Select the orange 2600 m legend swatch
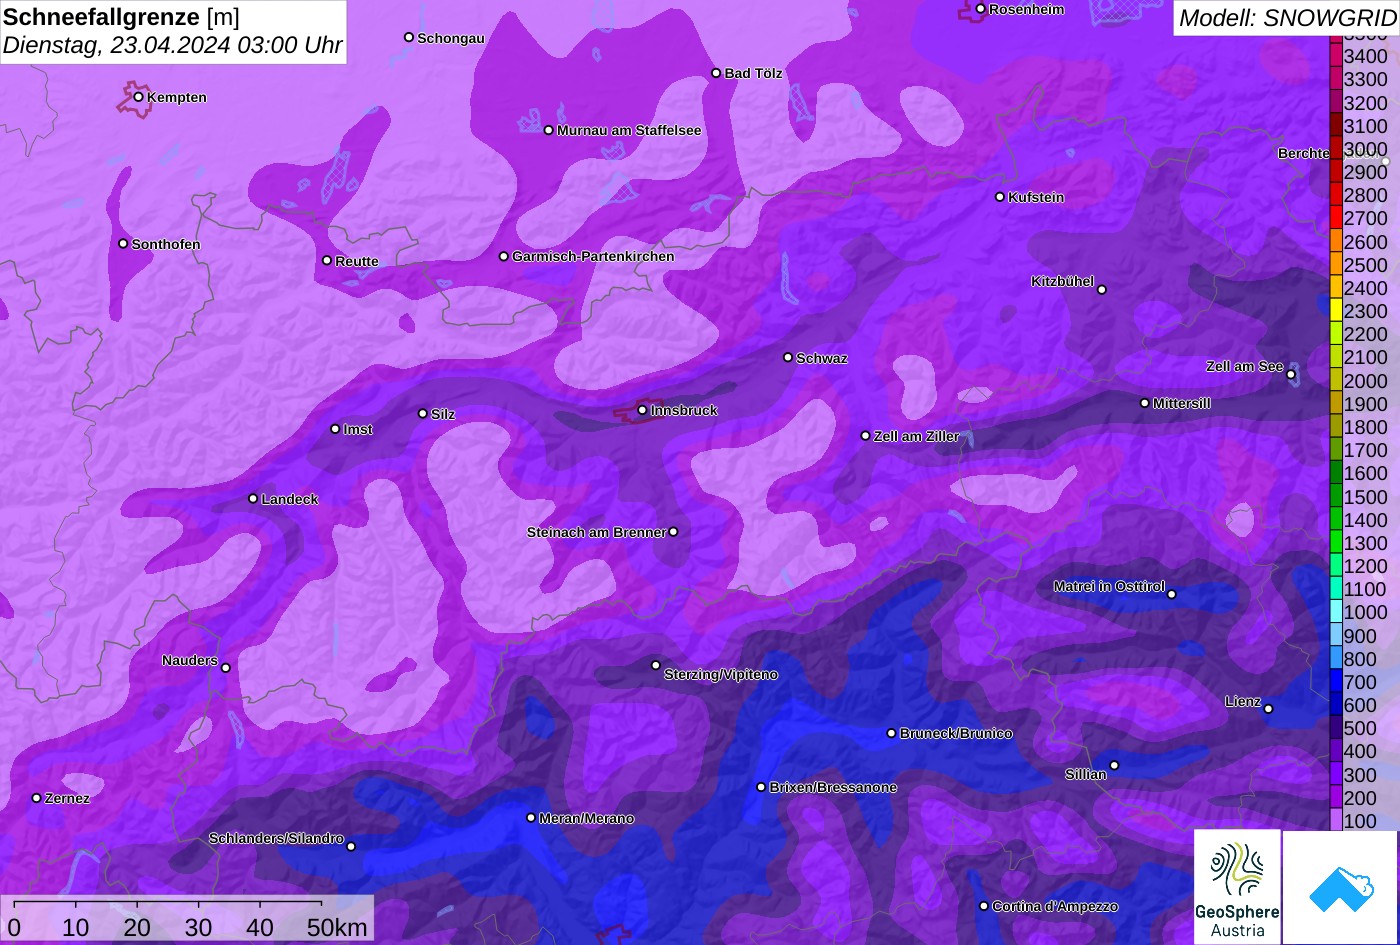Viewport: 1400px width, 945px height. (x=1335, y=241)
